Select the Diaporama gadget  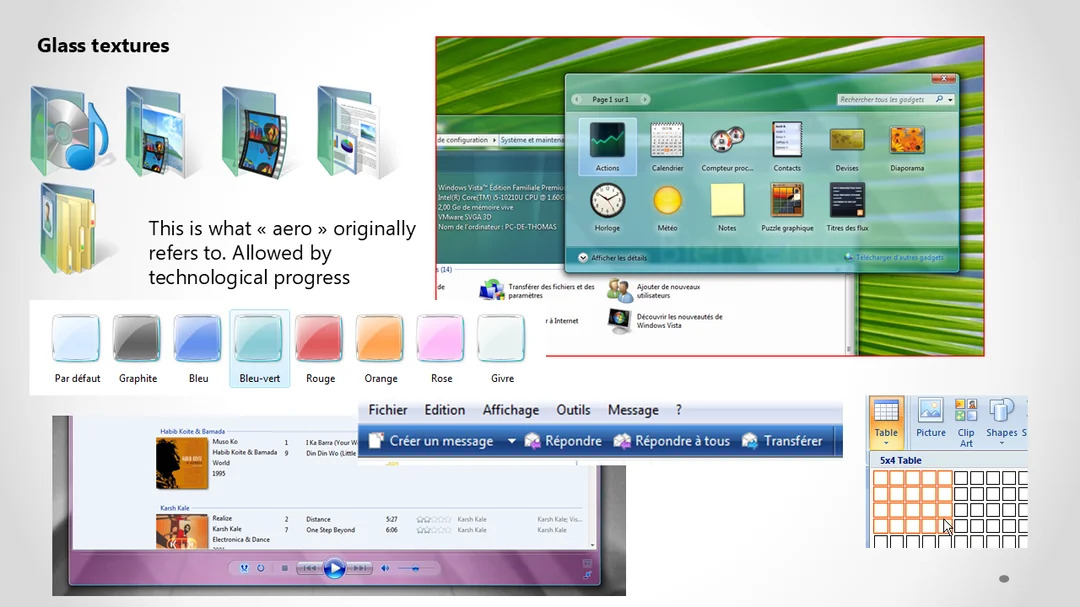click(x=906, y=146)
